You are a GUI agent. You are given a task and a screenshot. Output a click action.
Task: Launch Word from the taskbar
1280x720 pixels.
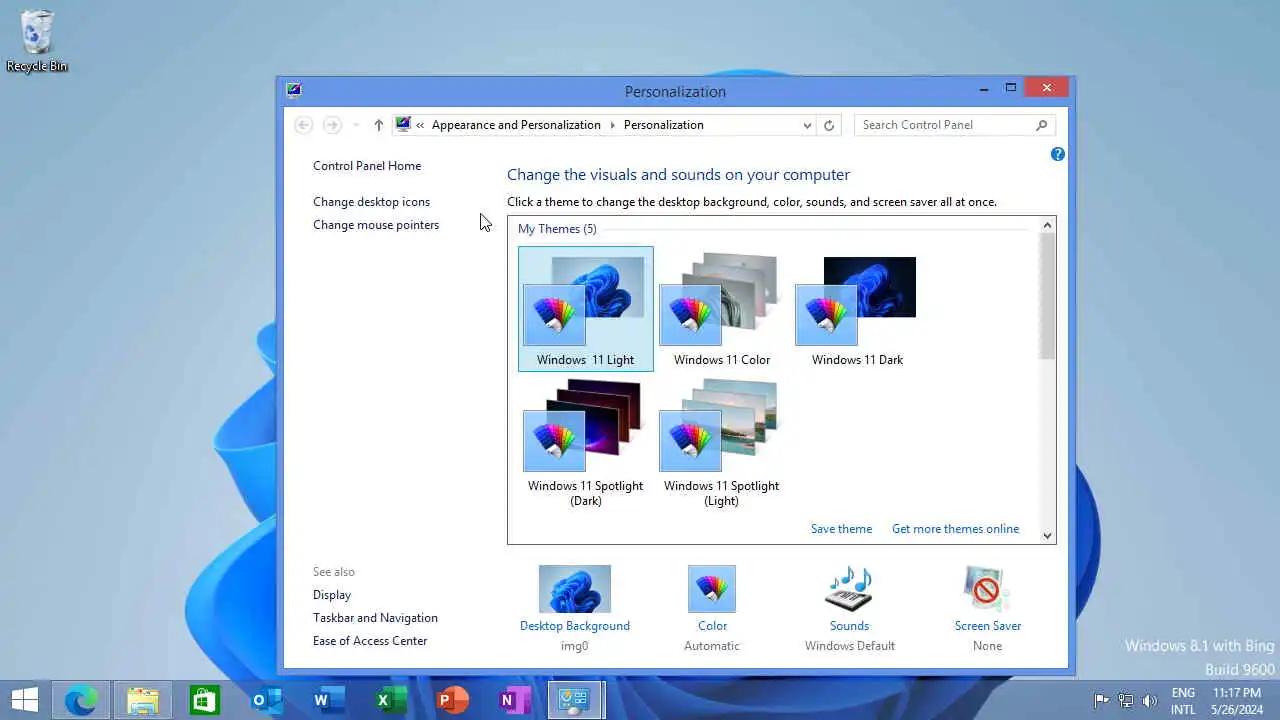click(x=328, y=700)
